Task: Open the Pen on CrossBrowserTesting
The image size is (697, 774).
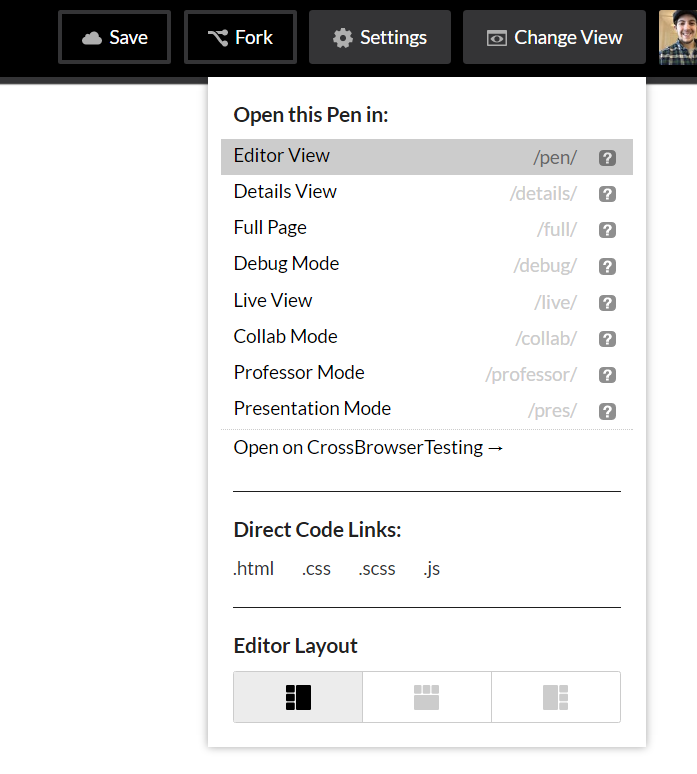Action: [369, 448]
